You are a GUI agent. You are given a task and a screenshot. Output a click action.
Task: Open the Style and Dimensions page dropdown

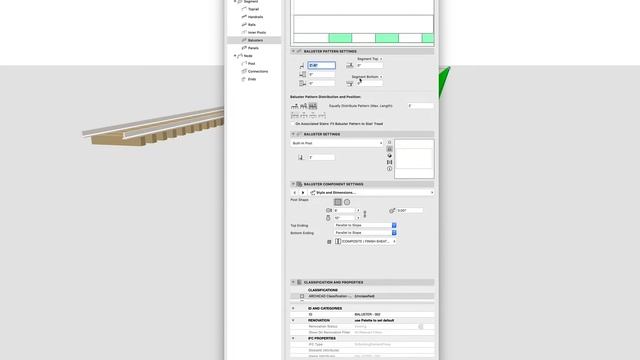pyautogui.click(x=371, y=193)
